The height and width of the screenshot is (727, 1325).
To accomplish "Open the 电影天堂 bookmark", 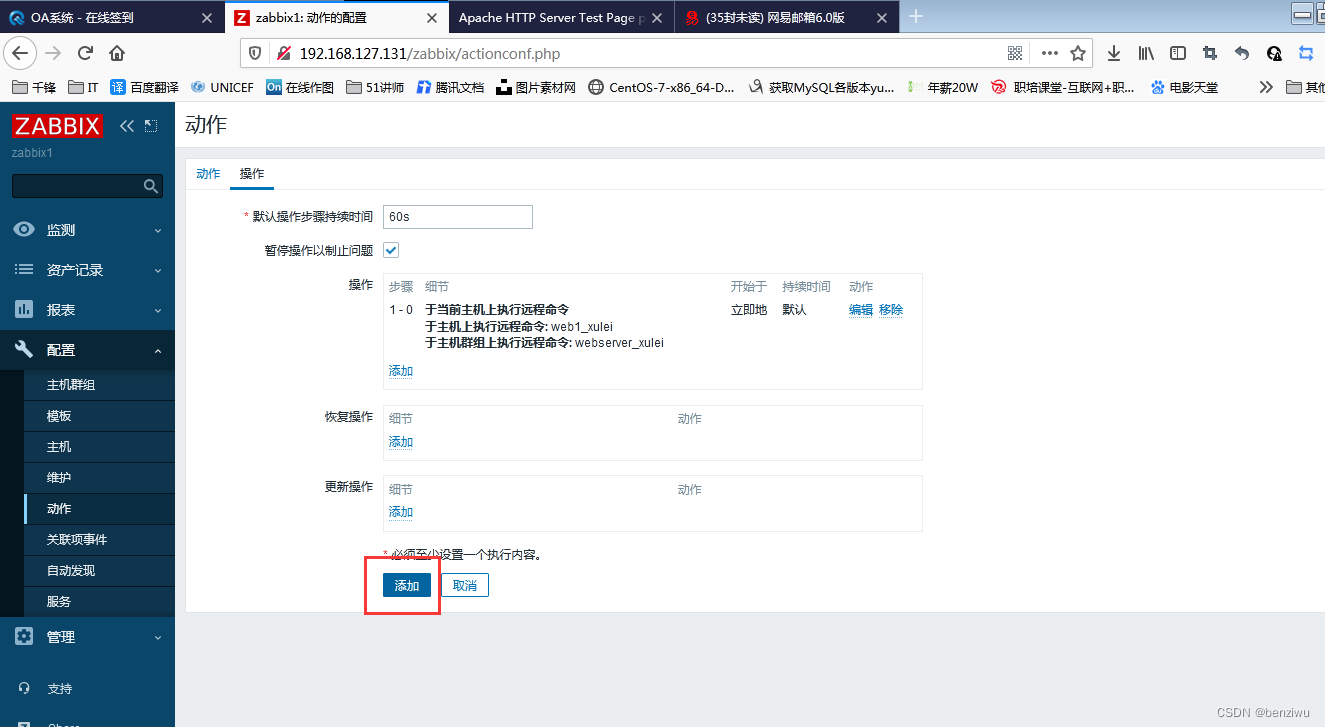I will [1185, 87].
